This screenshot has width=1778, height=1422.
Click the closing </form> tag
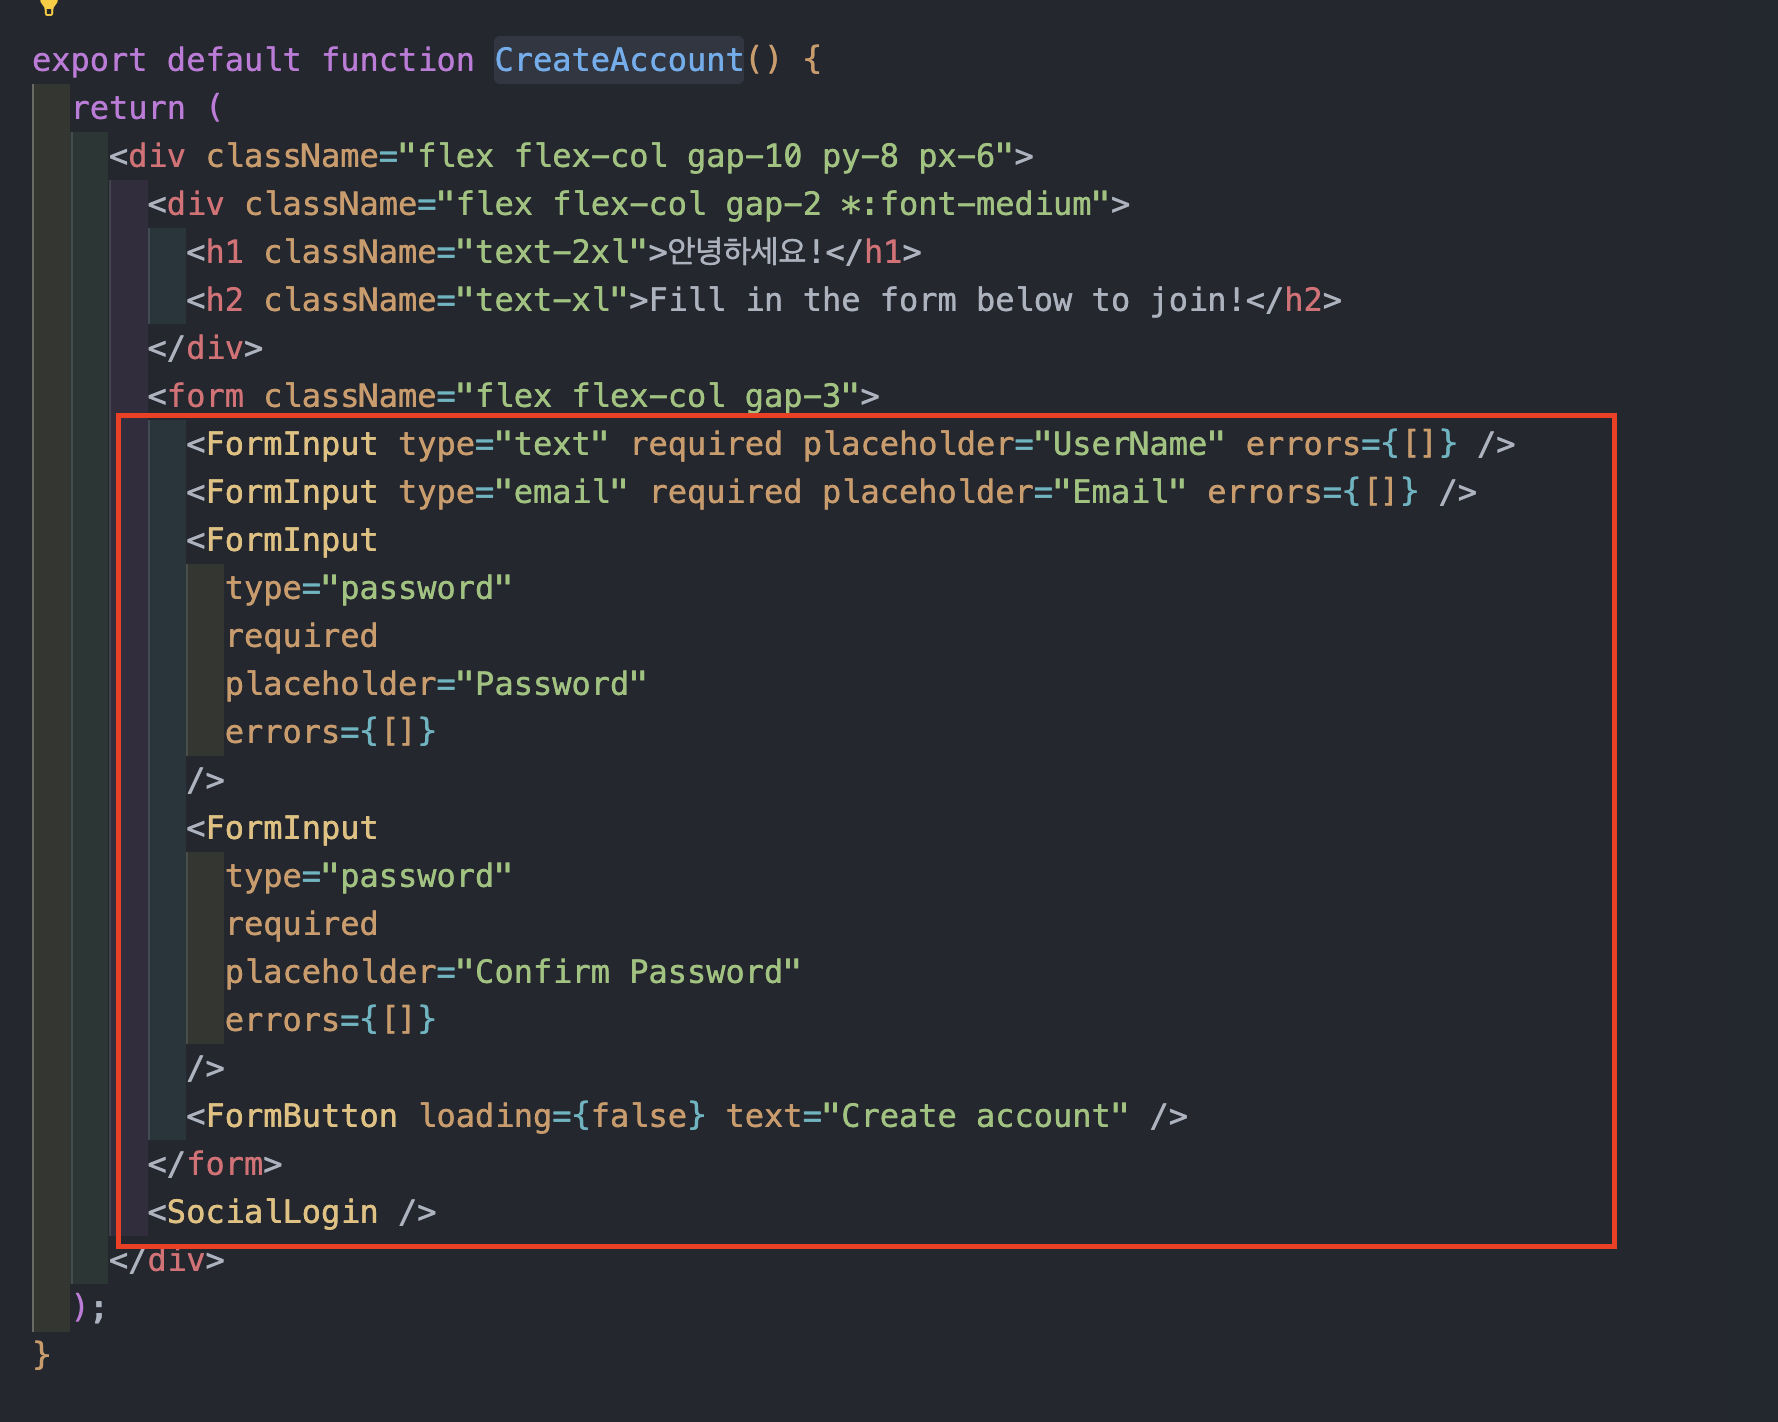[215, 1164]
